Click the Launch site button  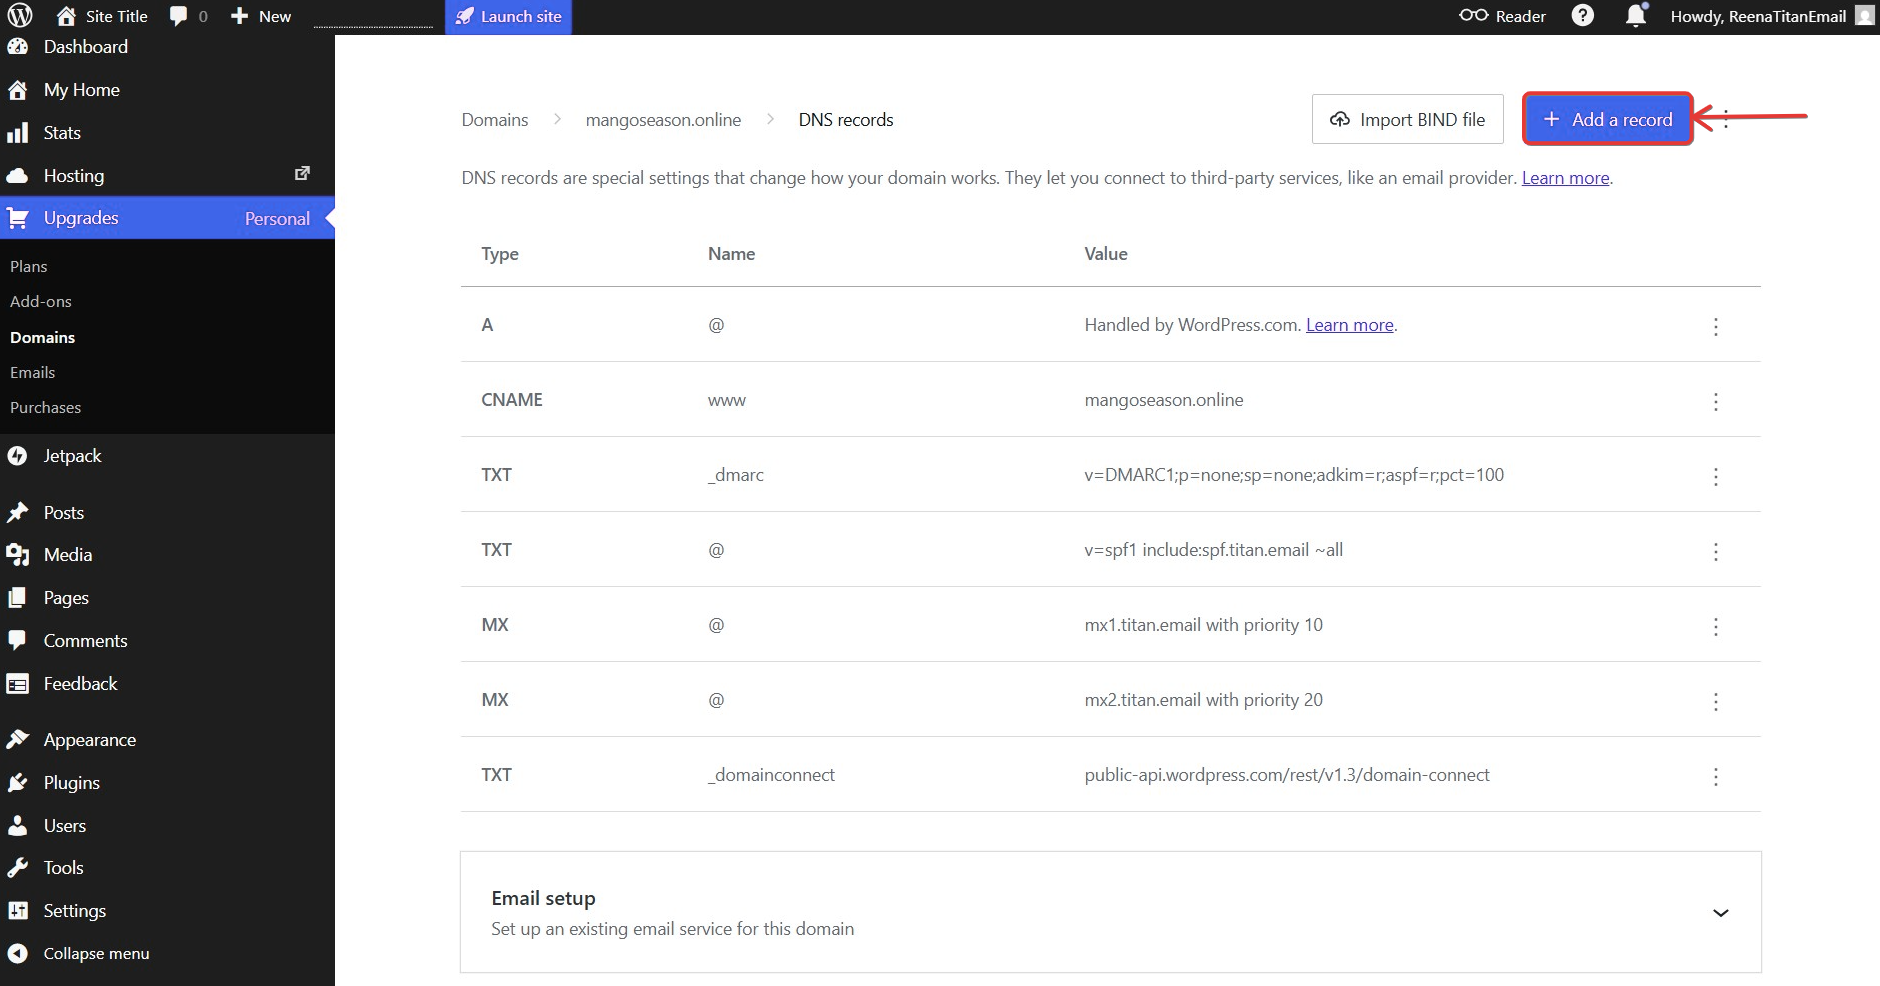tap(508, 17)
